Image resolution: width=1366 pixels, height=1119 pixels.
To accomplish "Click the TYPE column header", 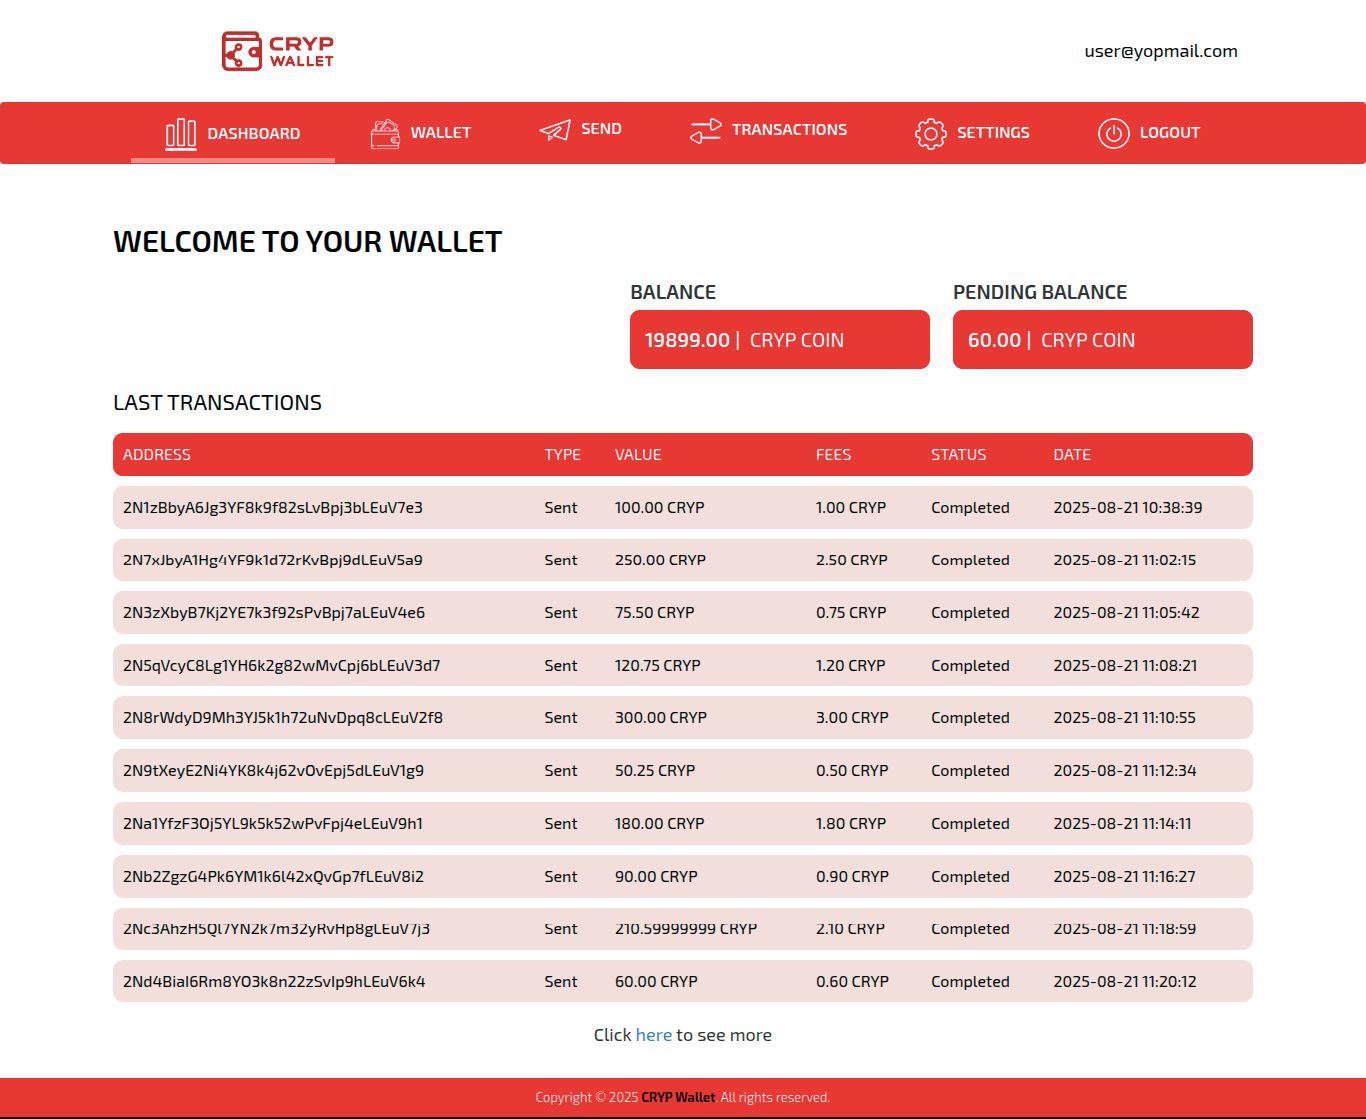I will coord(563,455).
